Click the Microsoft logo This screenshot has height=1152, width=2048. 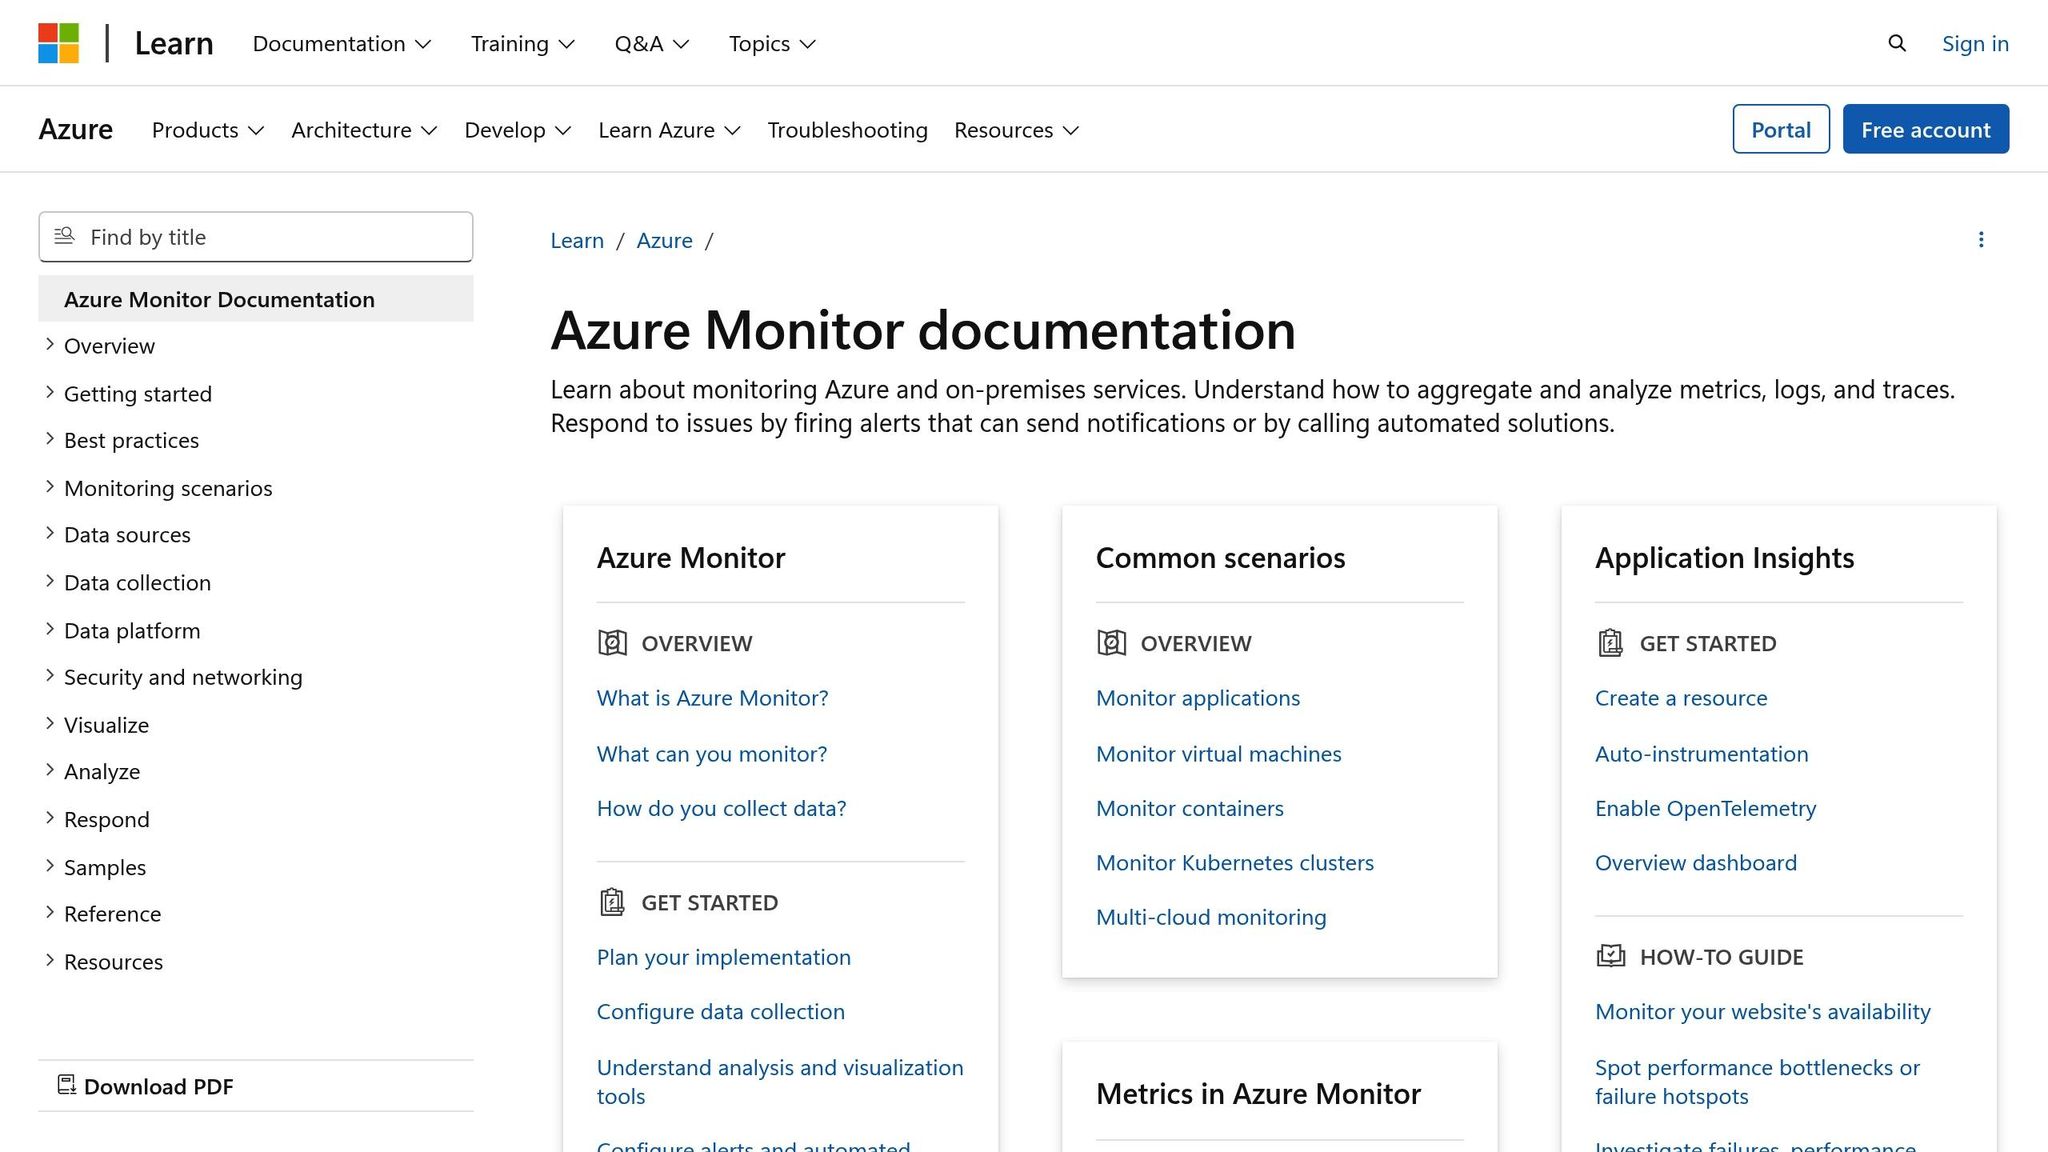[x=58, y=42]
